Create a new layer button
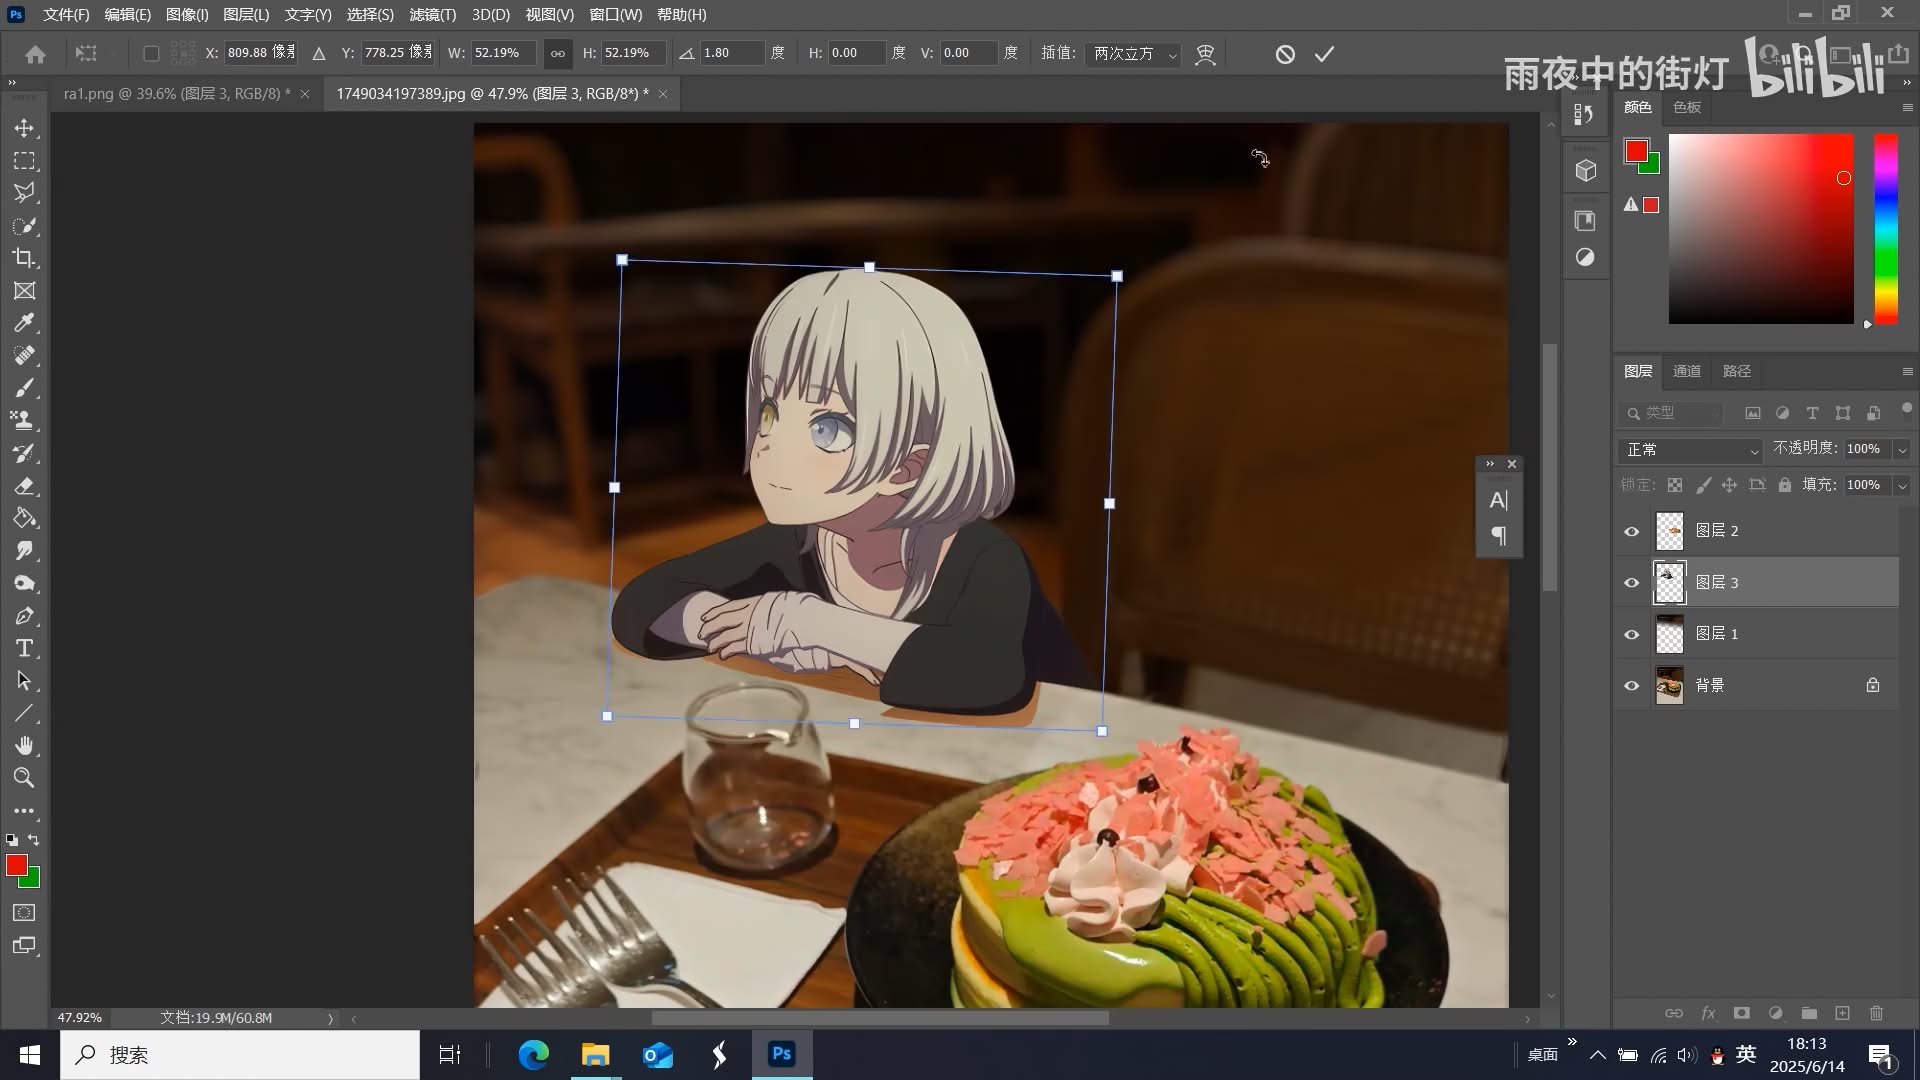The width and height of the screenshot is (1920, 1080). point(1842,1013)
